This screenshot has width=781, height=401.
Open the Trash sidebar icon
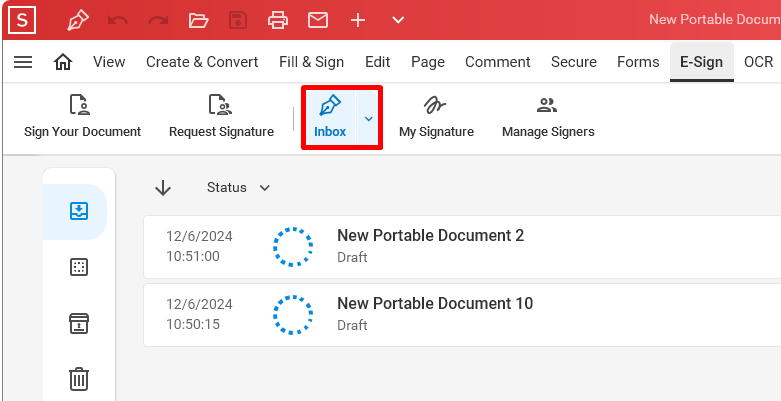pyautogui.click(x=79, y=379)
